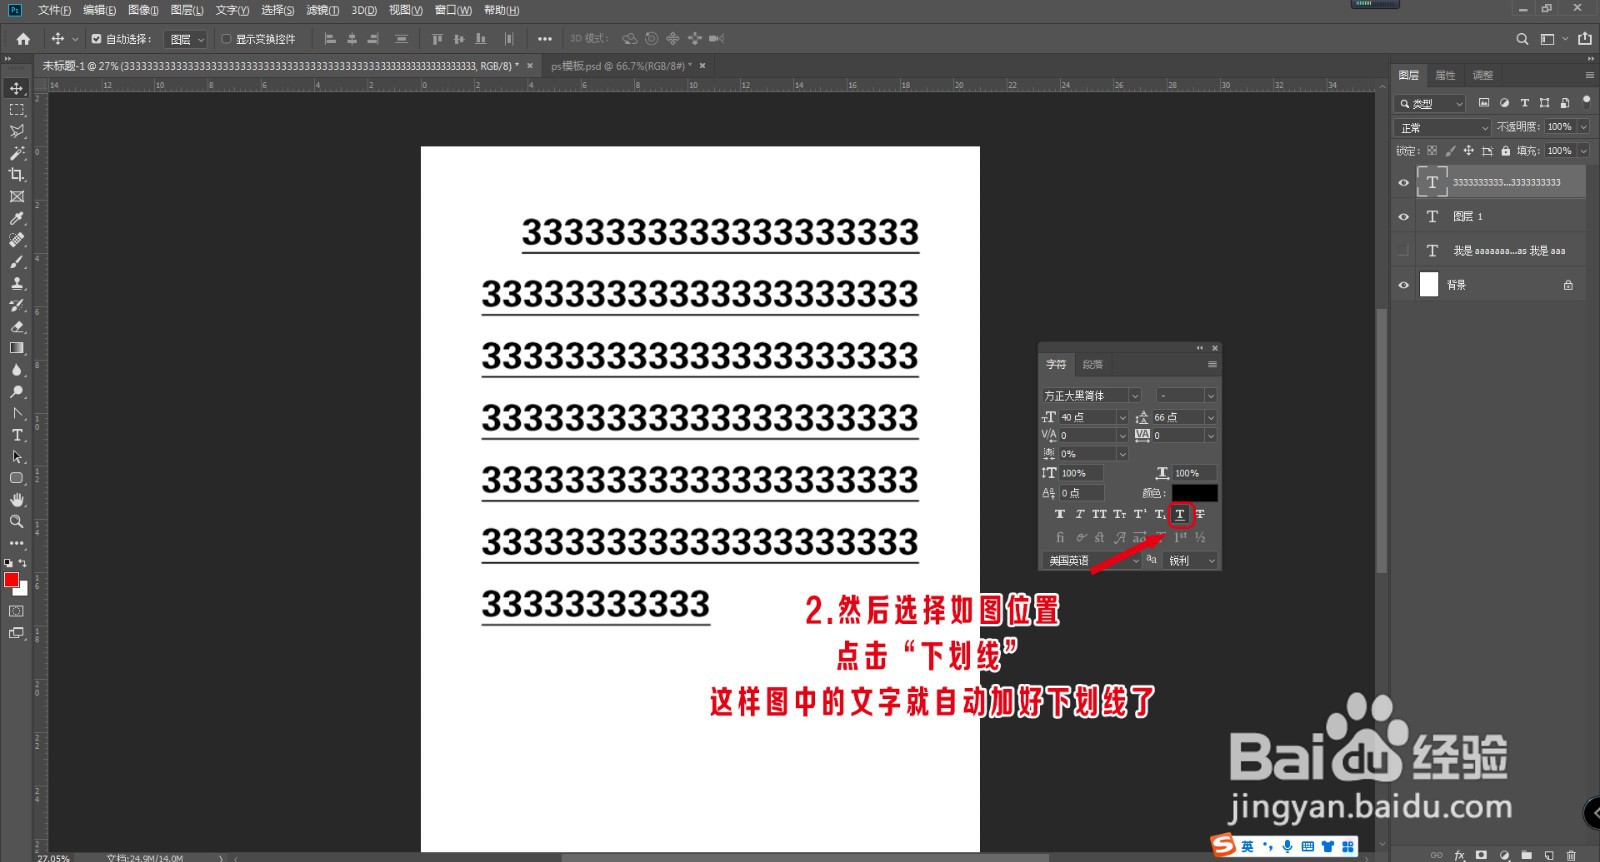Toggle the layer filter on/off switch
The width and height of the screenshot is (1600, 862).
1586,102
